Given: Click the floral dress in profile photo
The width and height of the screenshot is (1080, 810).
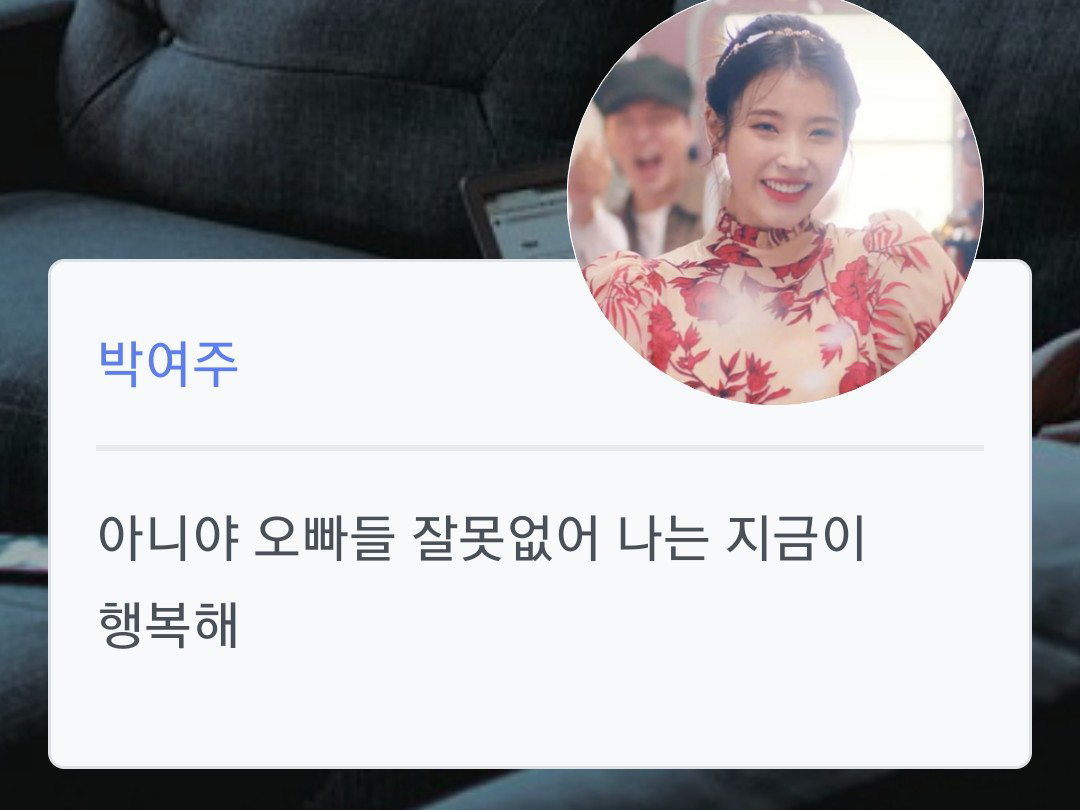Looking at the screenshot, I should click(771, 310).
